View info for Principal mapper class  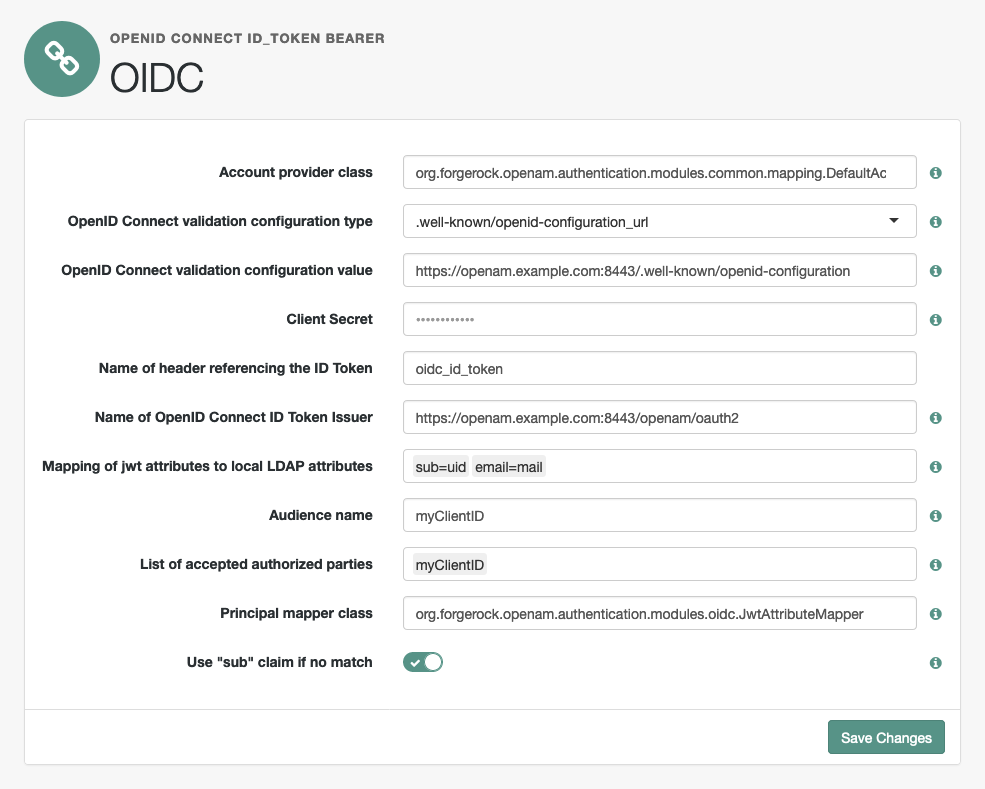click(x=935, y=613)
